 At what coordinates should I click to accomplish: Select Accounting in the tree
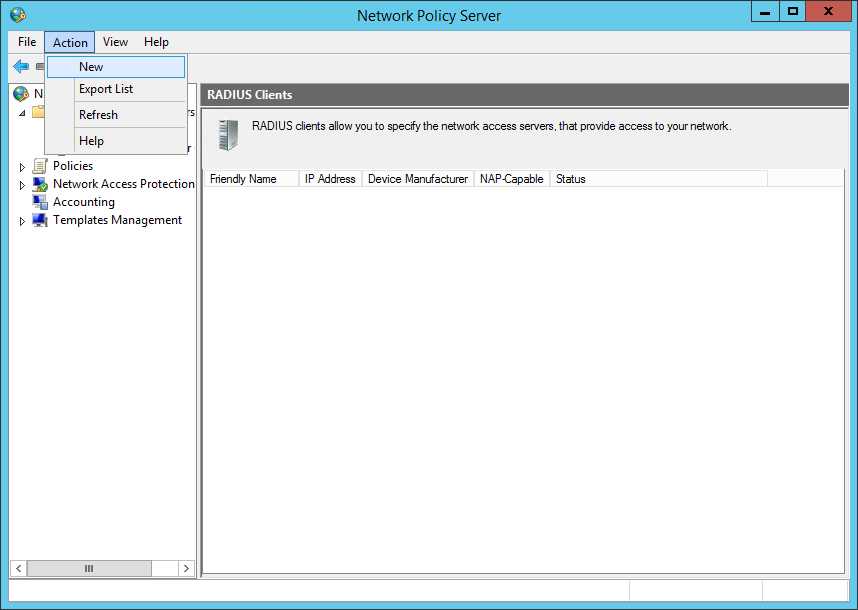pos(84,202)
